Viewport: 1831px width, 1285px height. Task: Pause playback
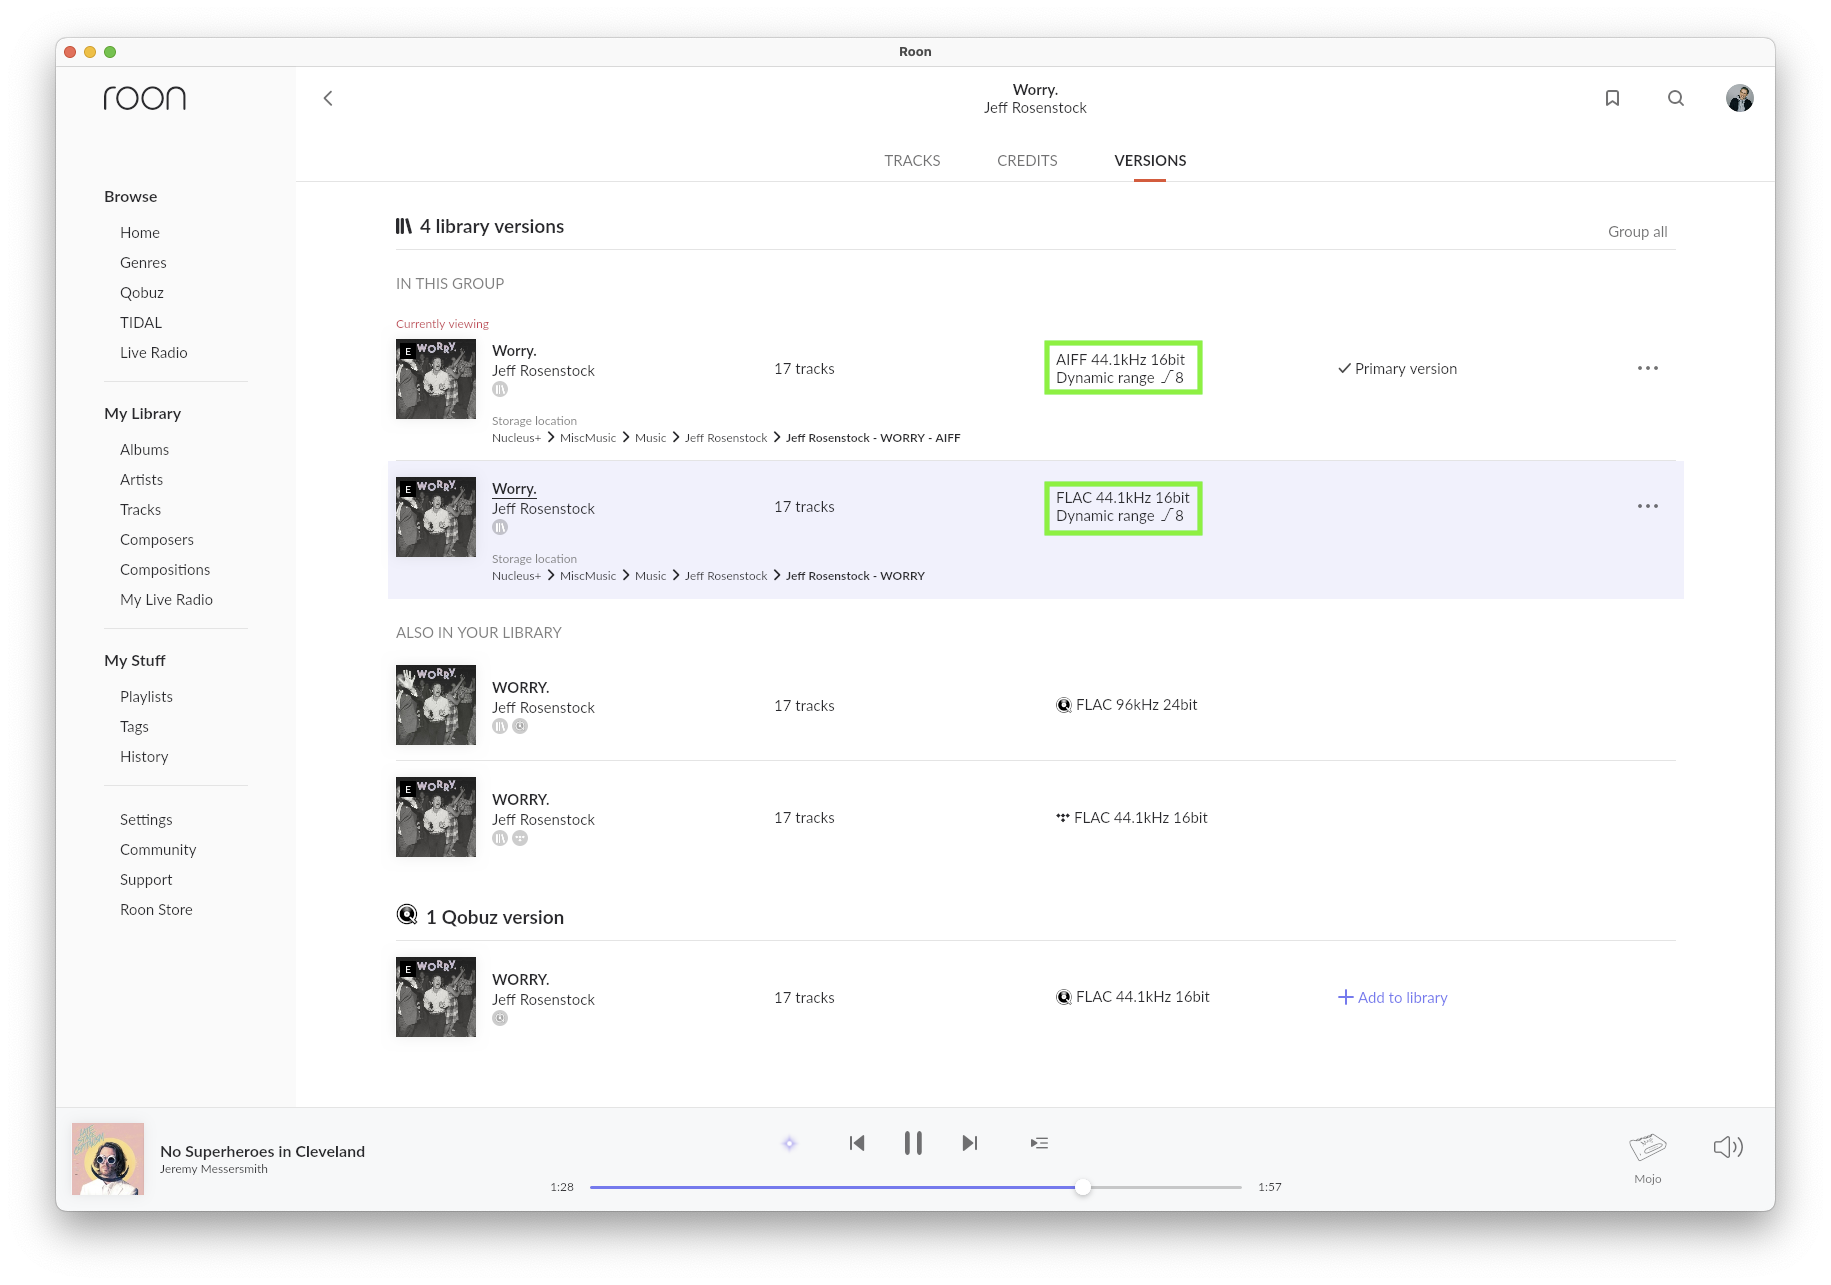913,1143
